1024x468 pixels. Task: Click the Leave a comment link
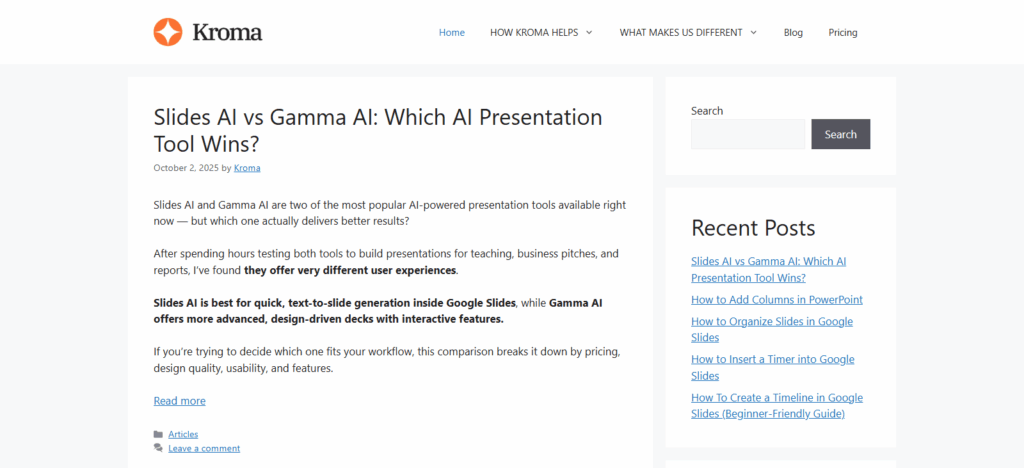click(204, 448)
